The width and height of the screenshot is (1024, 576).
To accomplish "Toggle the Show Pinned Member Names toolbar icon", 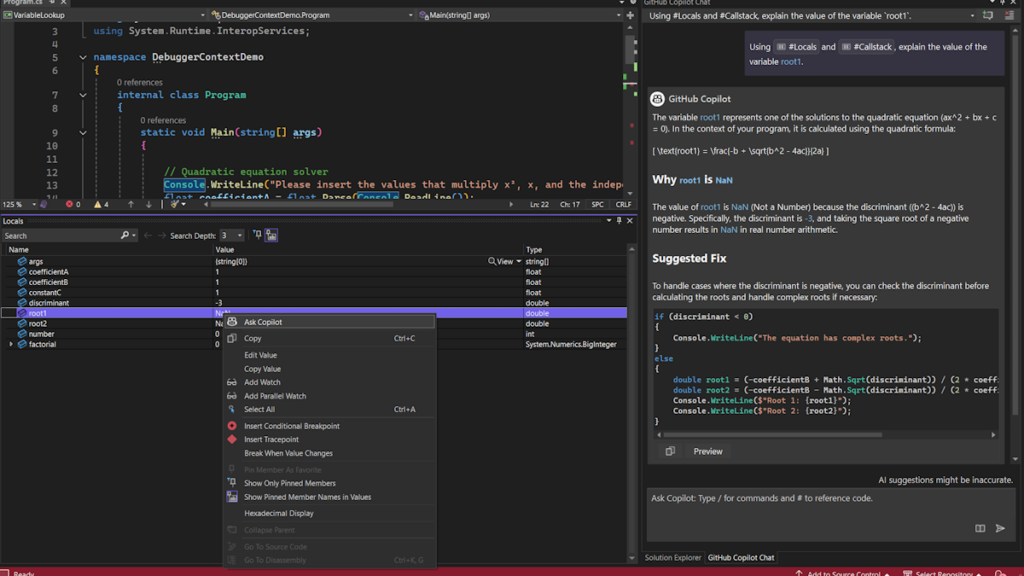I will coord(271,234).
